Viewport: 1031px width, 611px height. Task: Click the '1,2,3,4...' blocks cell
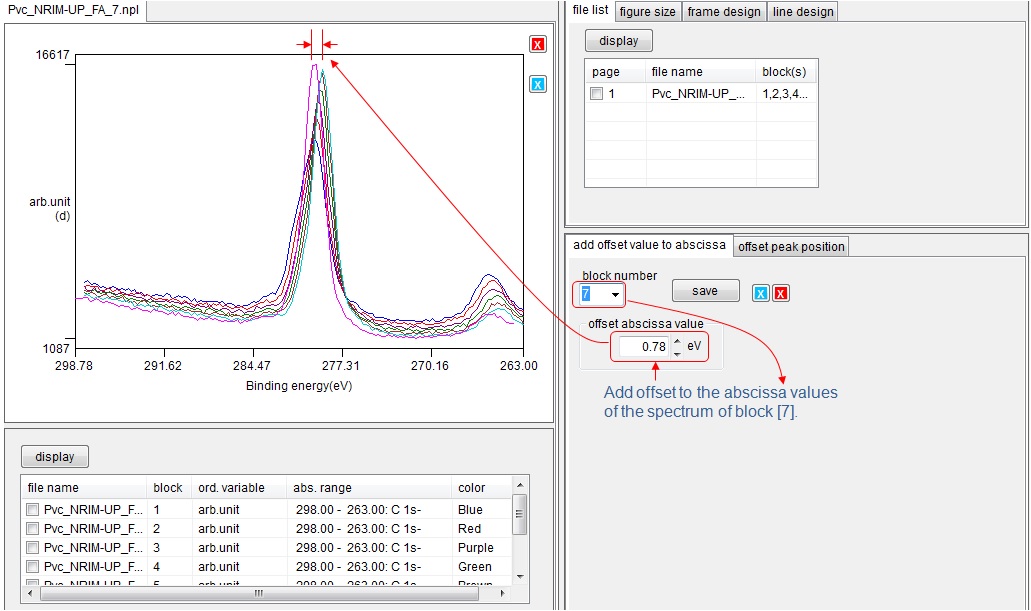(785, 93)
